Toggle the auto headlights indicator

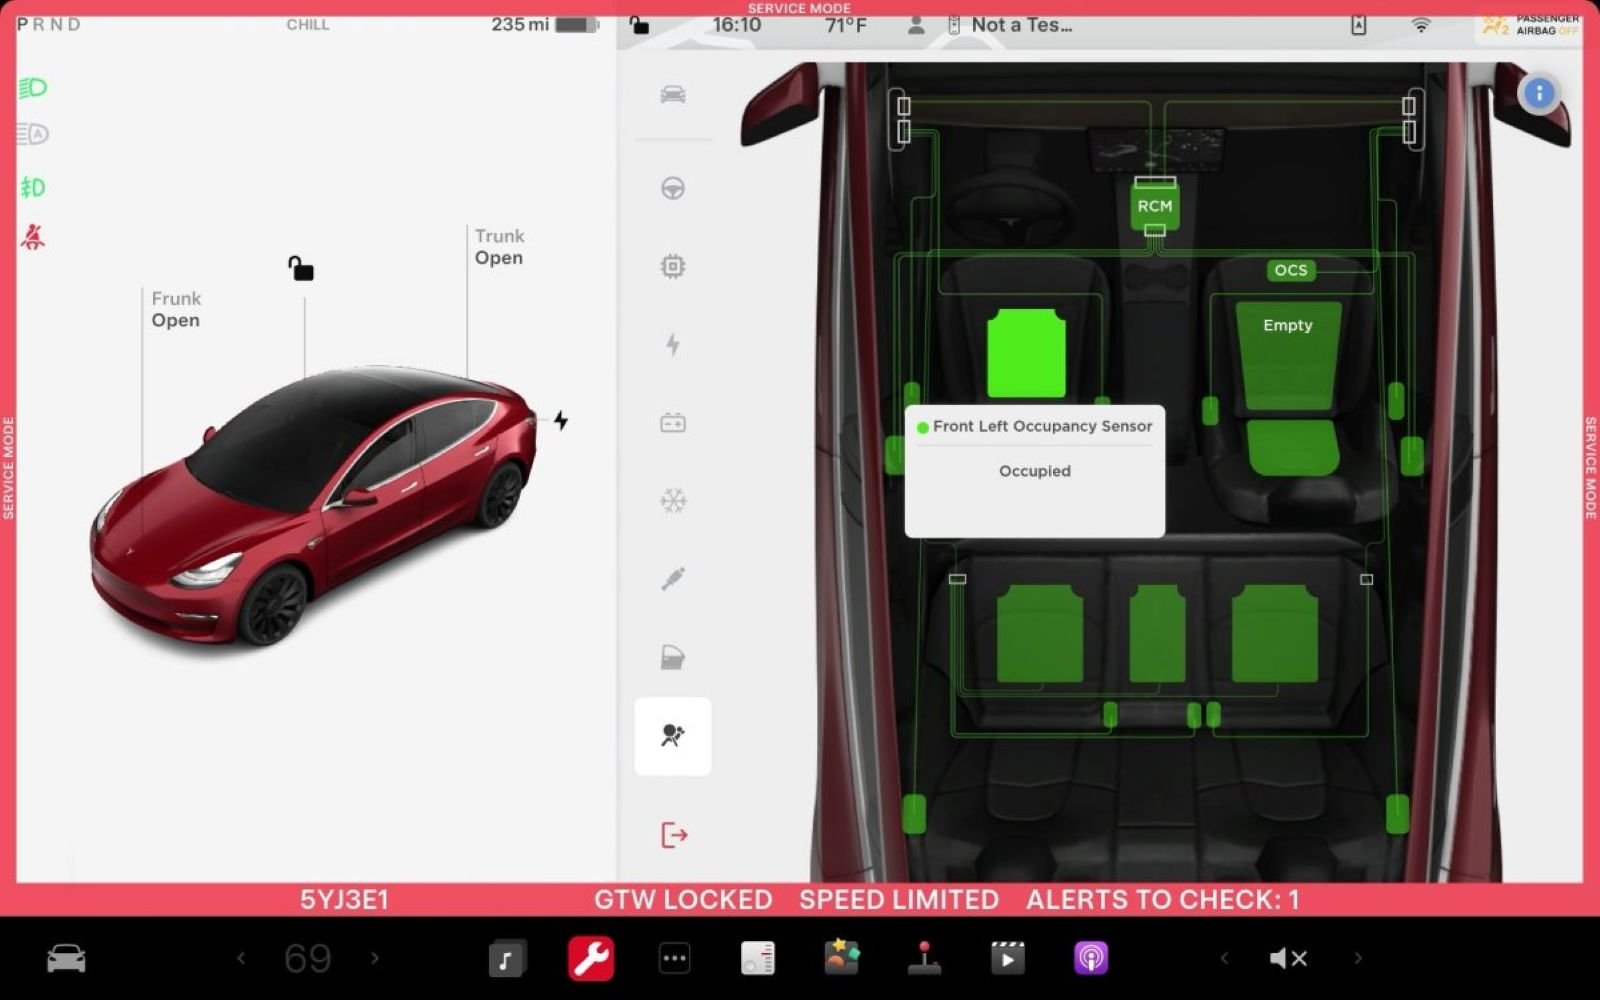33,134
